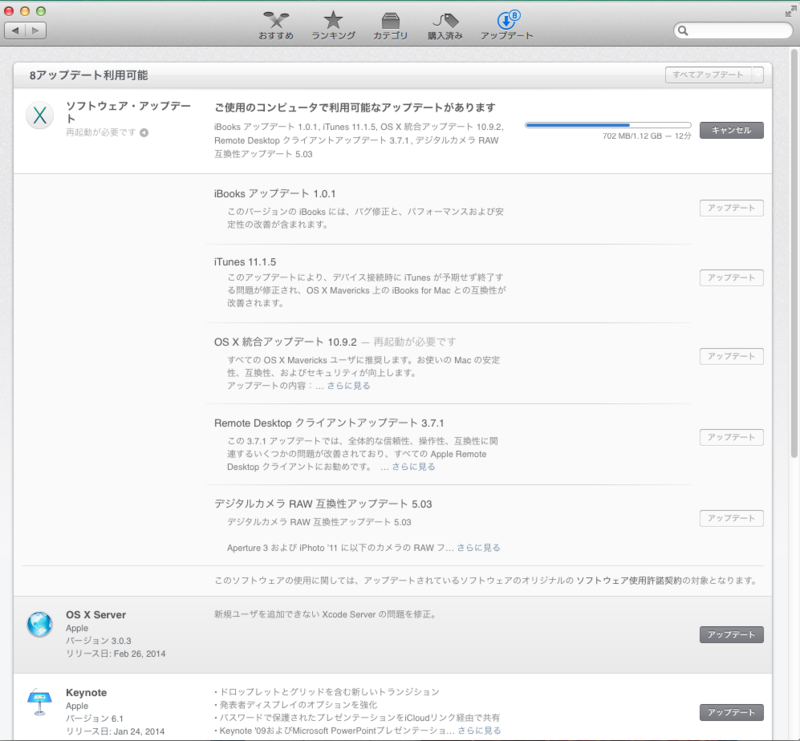Click the OS X Server app name

pyautogui.click(x=96, y=615)
